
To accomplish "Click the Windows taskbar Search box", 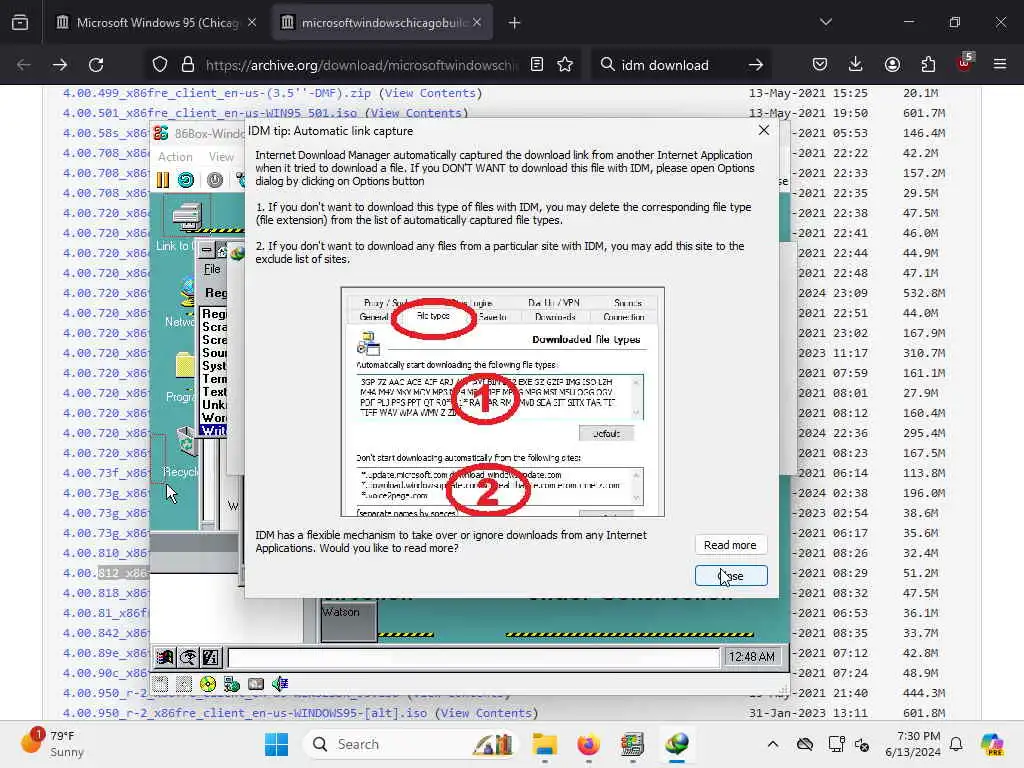I will click(409, 744).
